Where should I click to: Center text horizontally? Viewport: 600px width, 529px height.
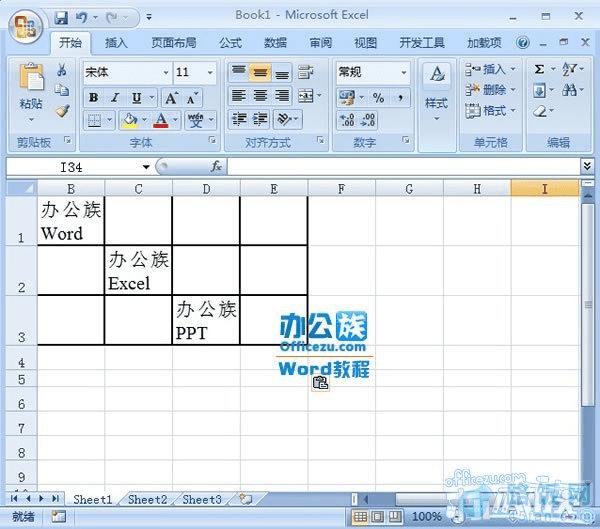point(261,96)
